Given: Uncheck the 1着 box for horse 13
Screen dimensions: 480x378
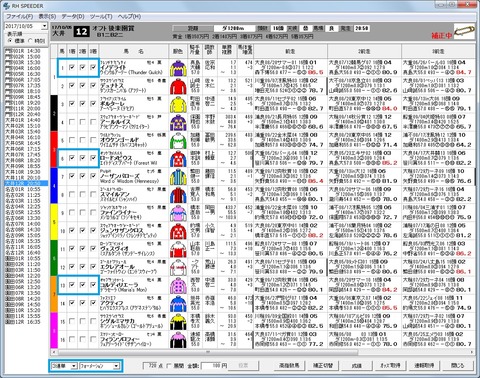Looking at the screenshot, I should coord(72,285).
